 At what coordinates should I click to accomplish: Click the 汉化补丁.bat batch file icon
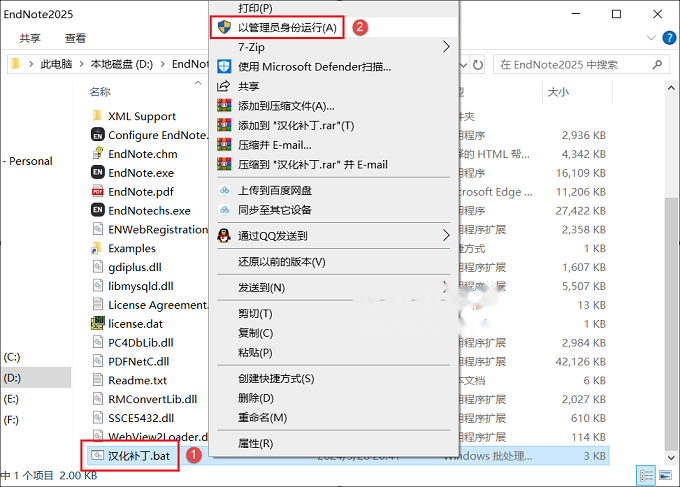(98, 455)
